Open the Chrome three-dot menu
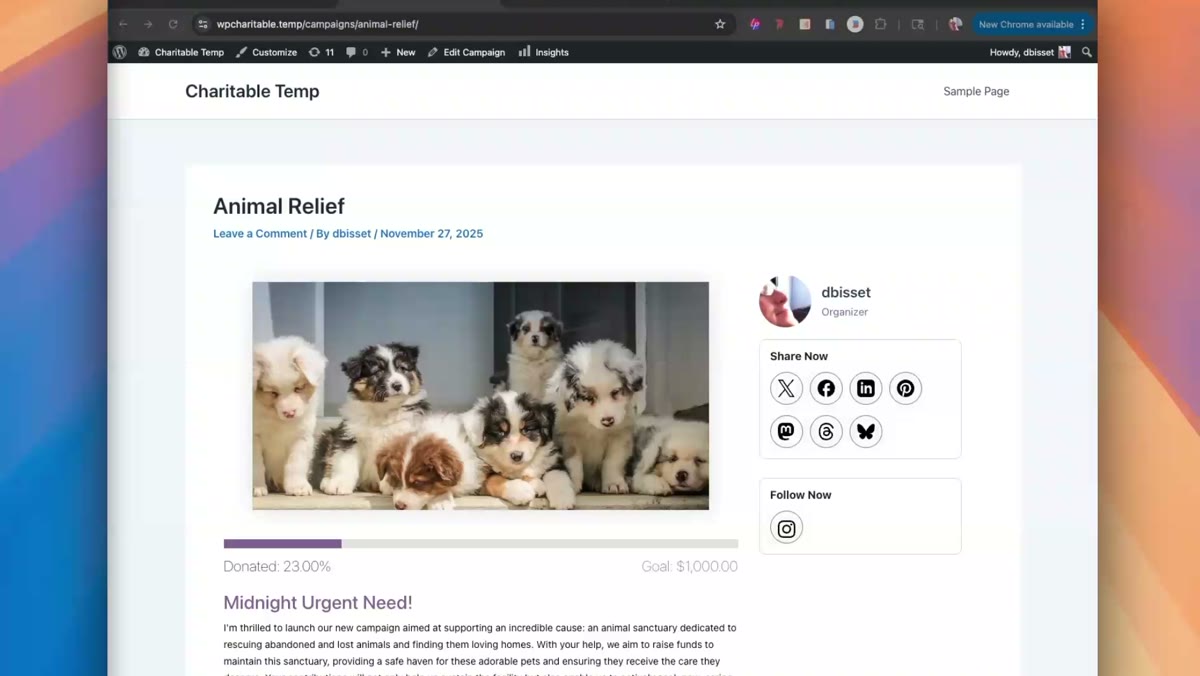Image resolution: width=1200 pixels, height=676 pixels. click(x=1083, y=24)
